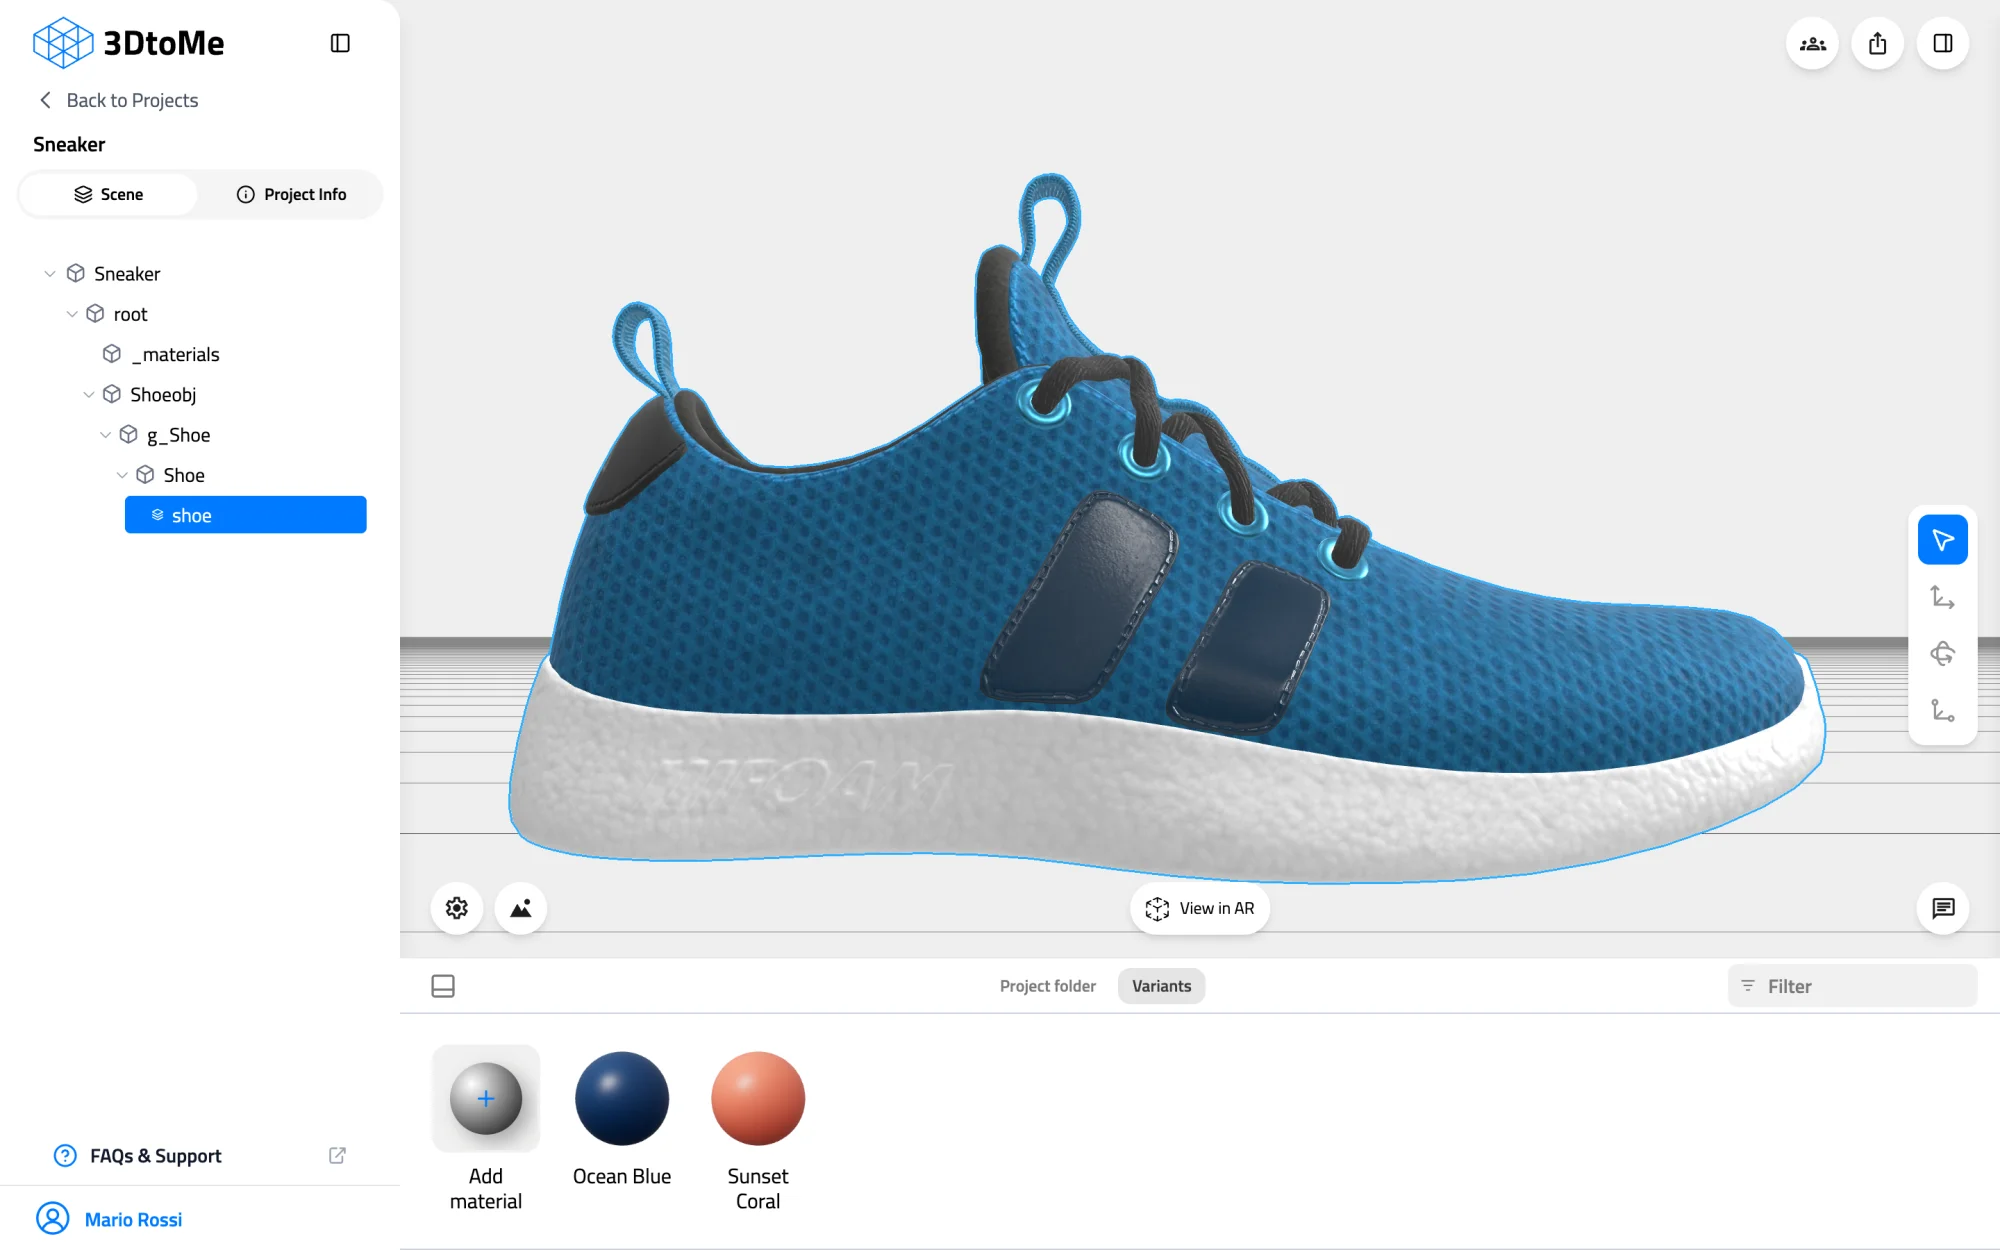
Task: Collapse the g_Shoe tree node
Action: (x=106, y=434)
